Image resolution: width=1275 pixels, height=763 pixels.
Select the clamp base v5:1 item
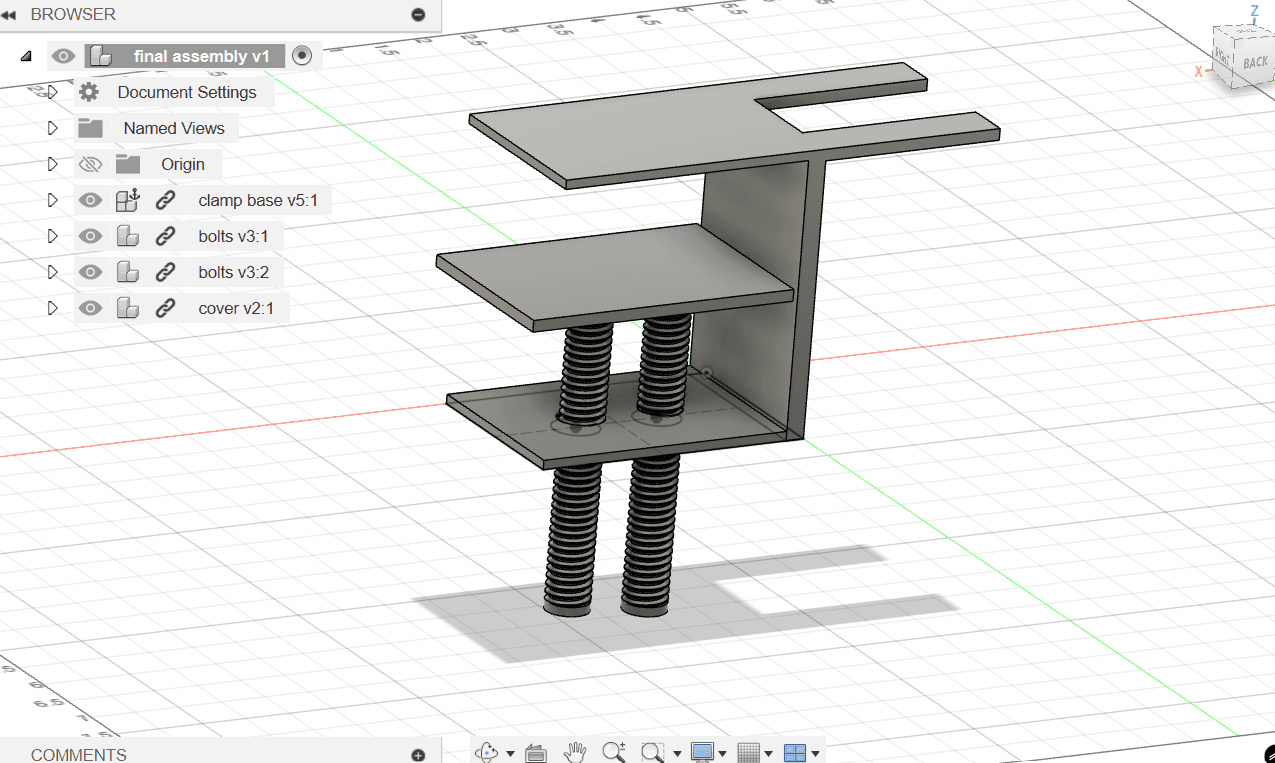pos(258,200)
